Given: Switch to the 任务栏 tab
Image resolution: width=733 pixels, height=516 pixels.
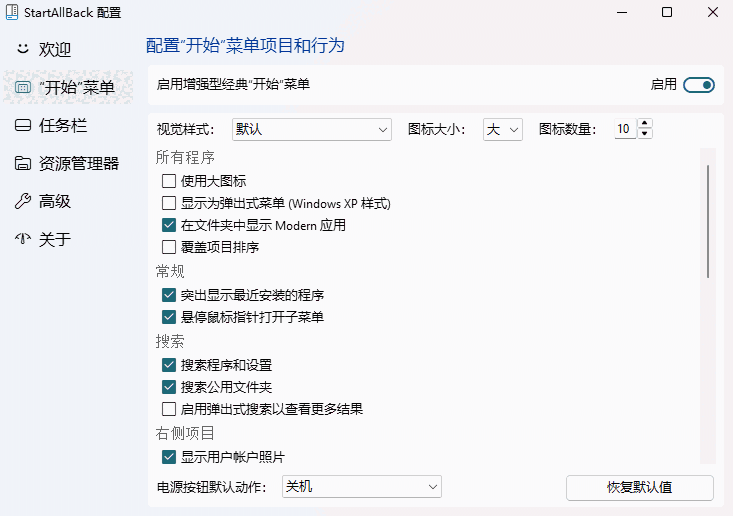Looking at the screenshot, I should (x=63, y=125).
